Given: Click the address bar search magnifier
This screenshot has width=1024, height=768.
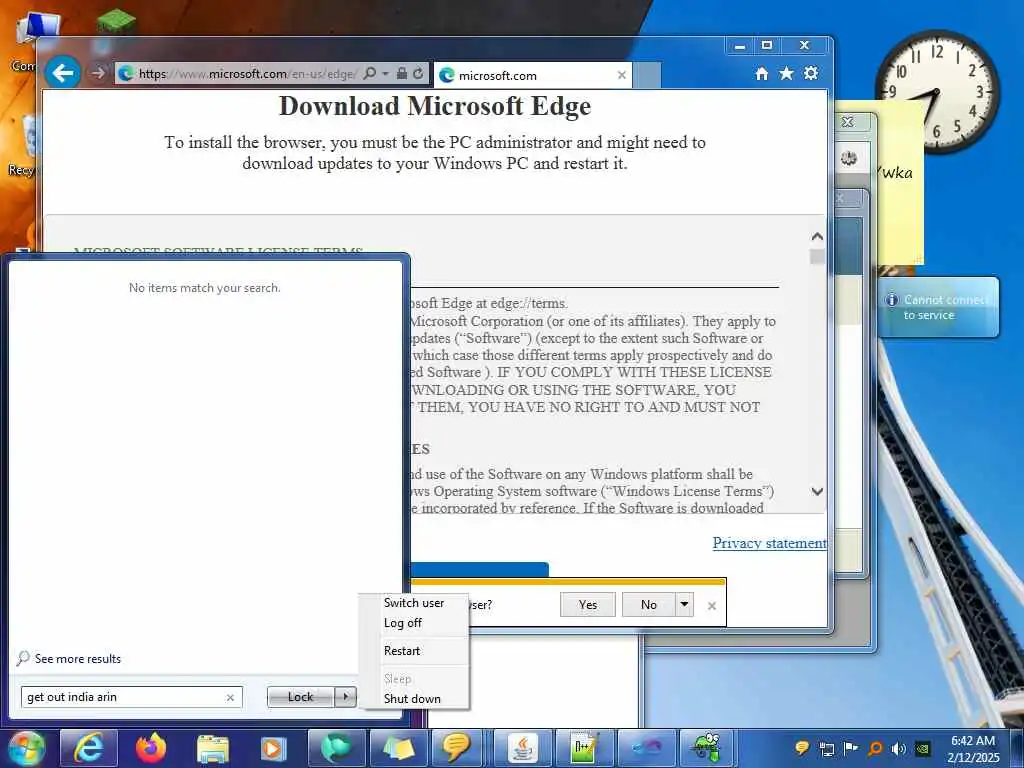Looking at the screenshot, I should pyautogui.click(x=370, y=74).
